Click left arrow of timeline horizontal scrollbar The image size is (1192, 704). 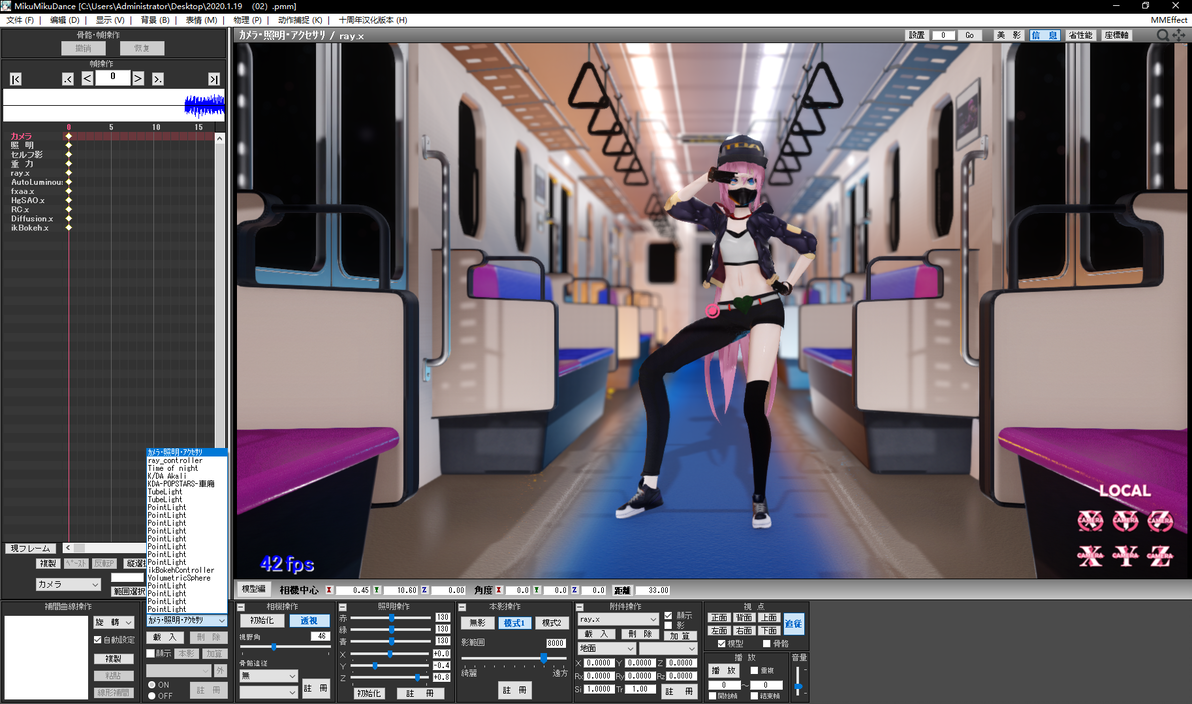pyautogui.click(x=68, y=548)
